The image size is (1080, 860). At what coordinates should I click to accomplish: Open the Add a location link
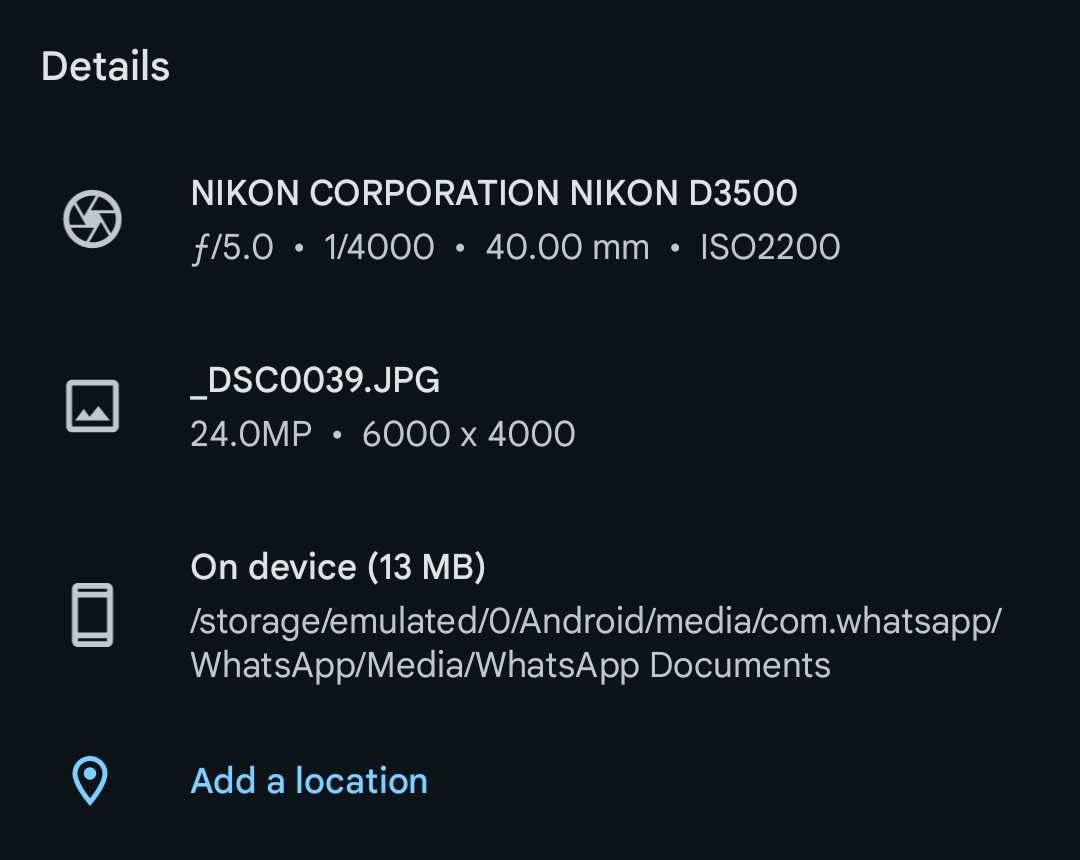coord(309,781)
